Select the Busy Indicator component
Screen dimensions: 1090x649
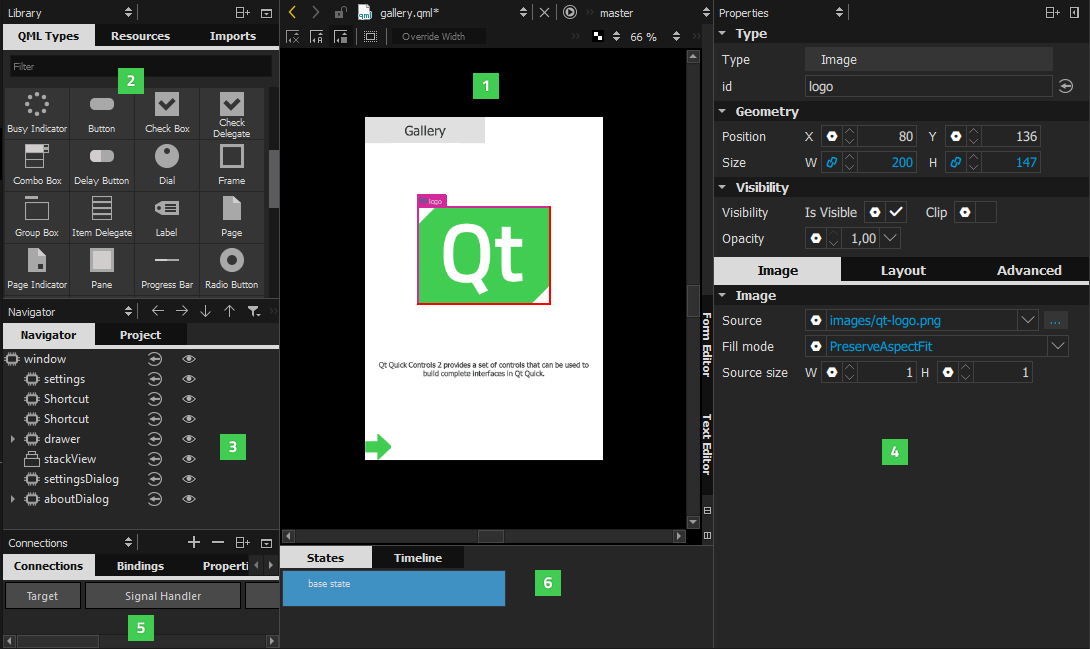[x=37, y=108]
